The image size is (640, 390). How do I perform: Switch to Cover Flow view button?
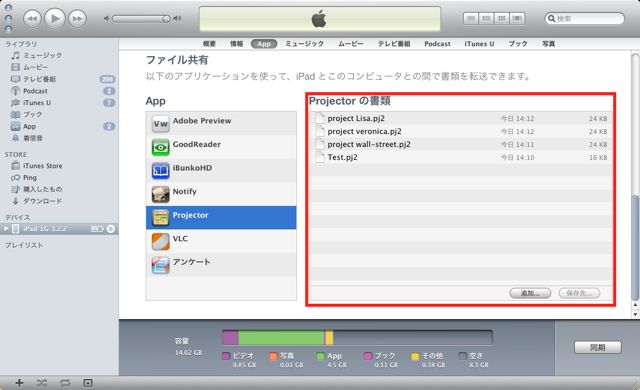(x=517, y=18)
